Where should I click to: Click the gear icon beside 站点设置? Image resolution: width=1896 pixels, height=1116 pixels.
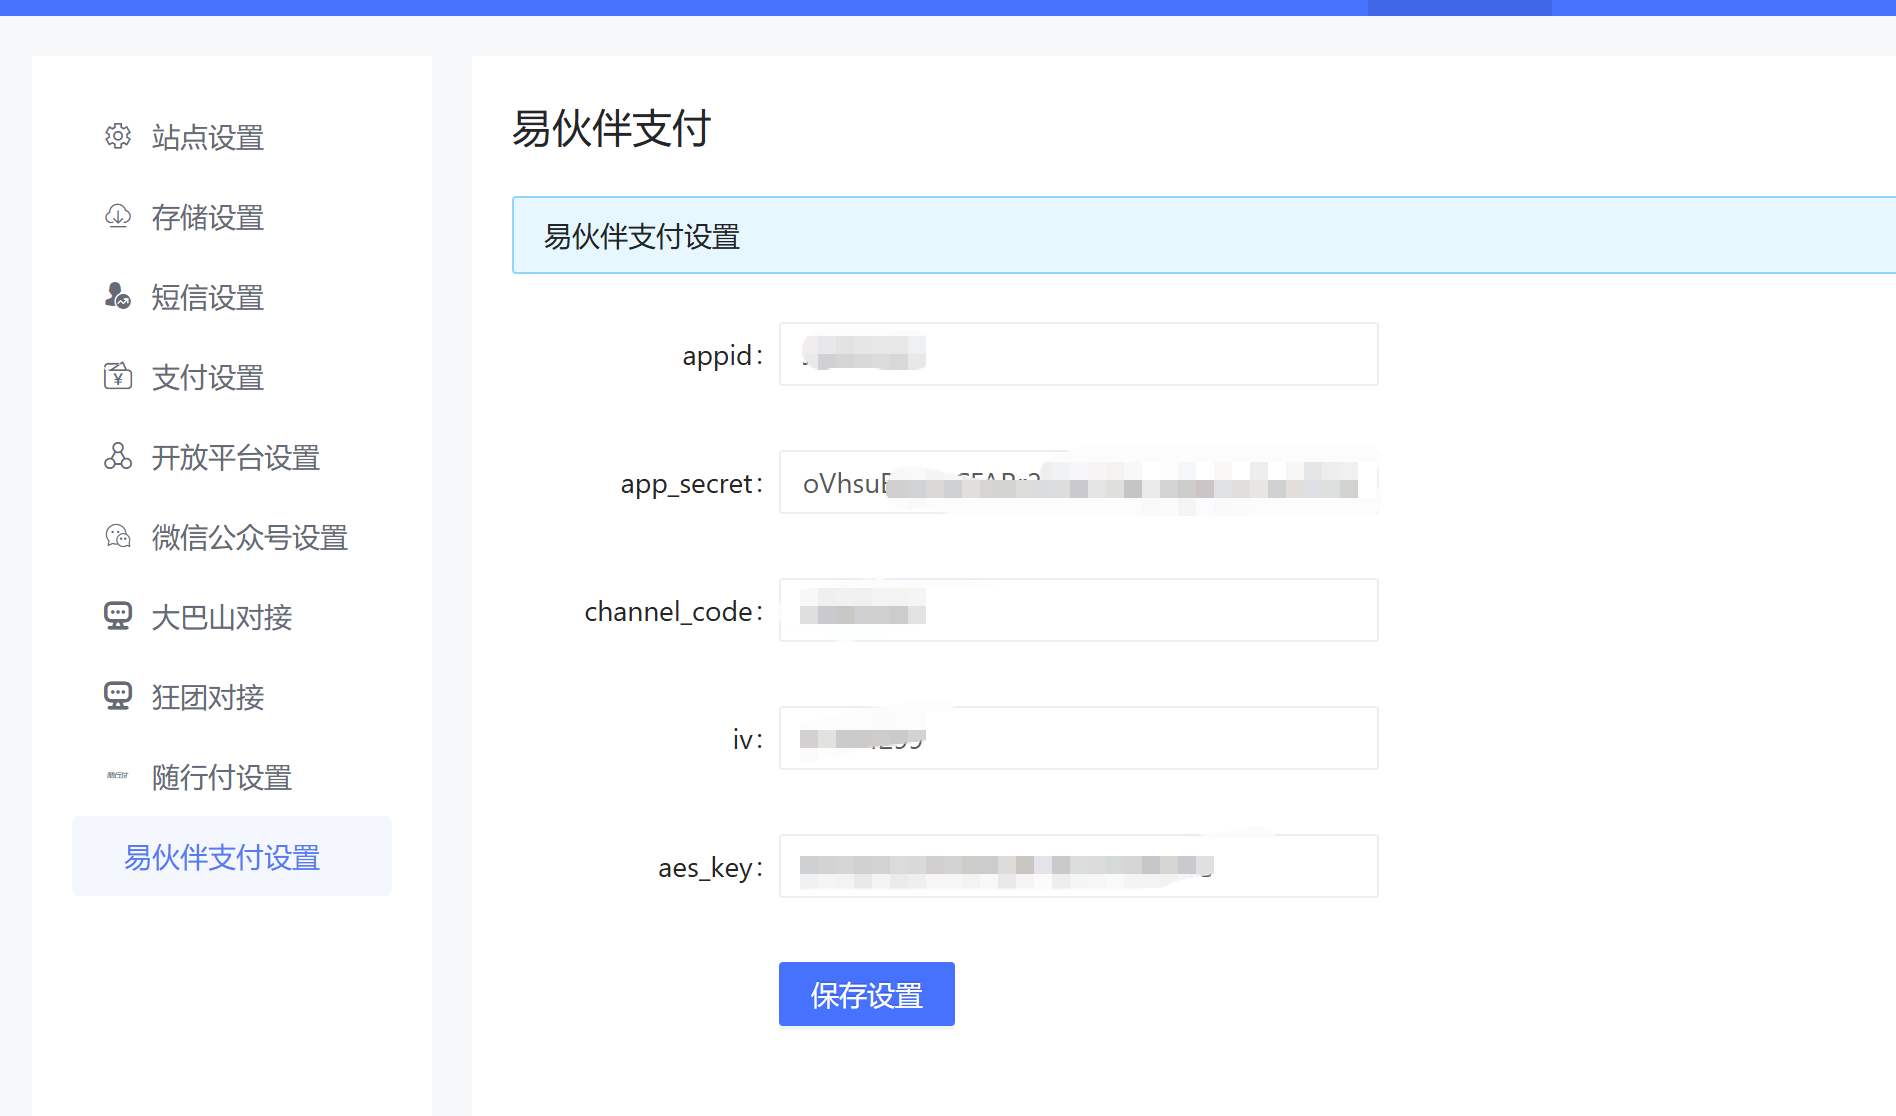118,136
